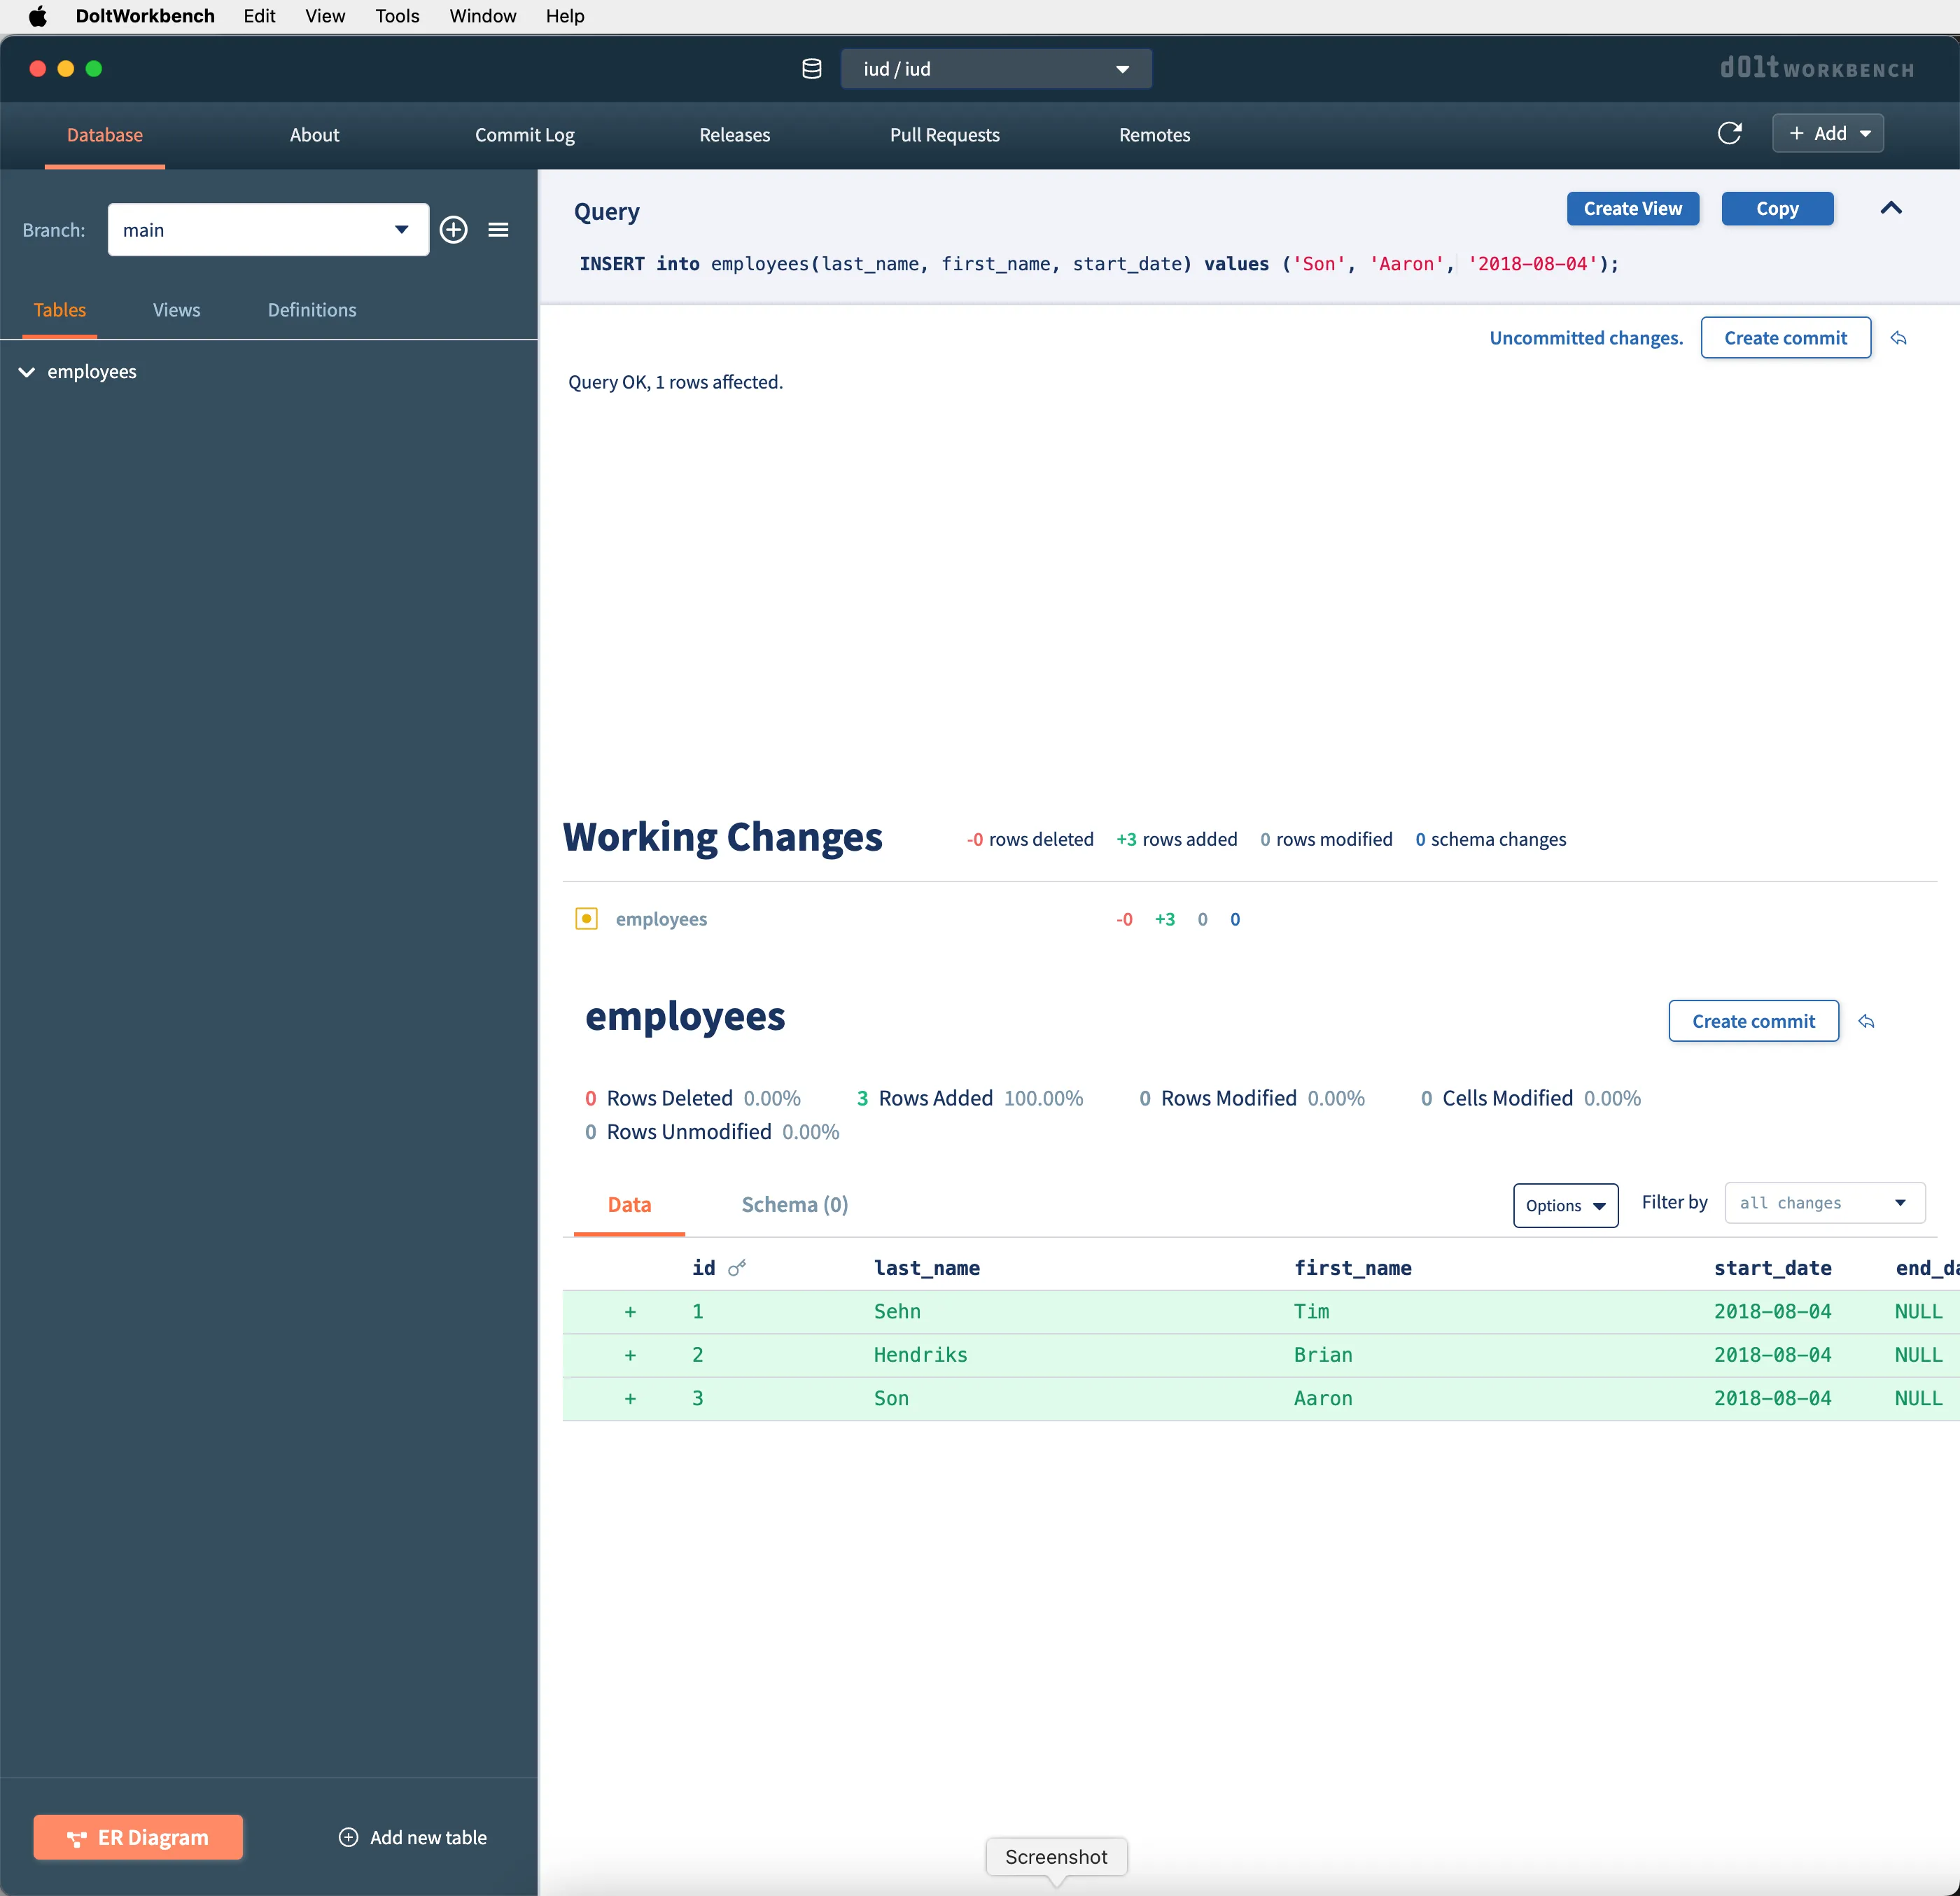The height and width of the screenshot is (1896, 1960).
Task: Click reset arrow beside employees Create commit
Action: (x=1866, y=1021)
